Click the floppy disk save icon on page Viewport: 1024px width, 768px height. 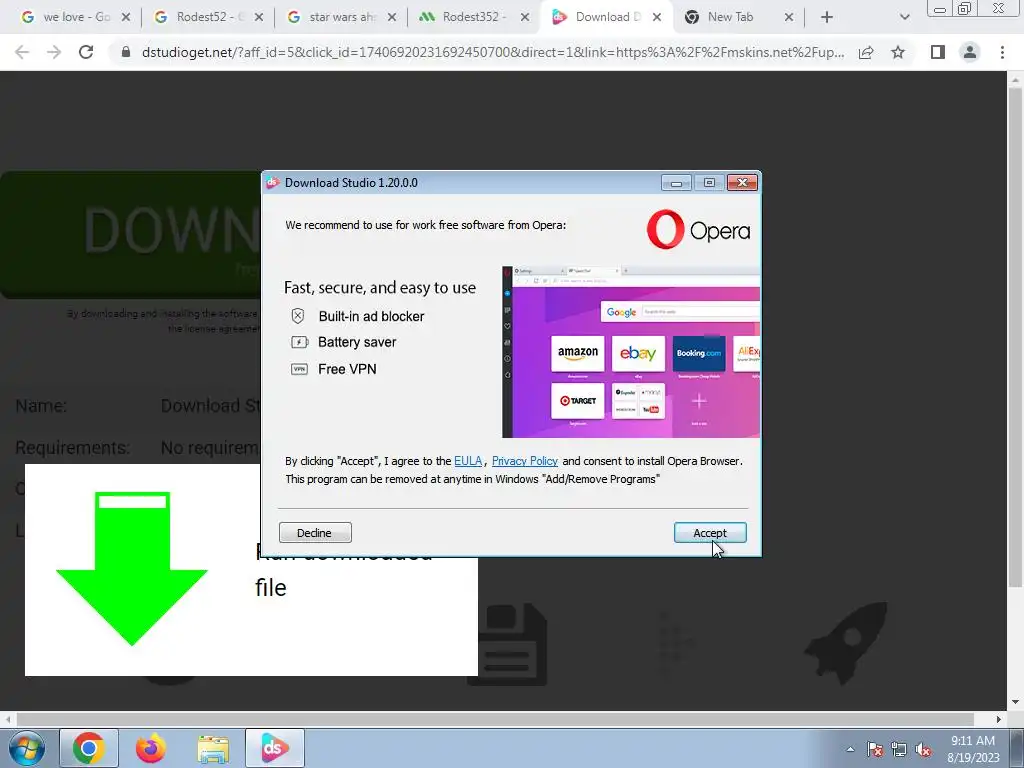[x=507, y=645]
